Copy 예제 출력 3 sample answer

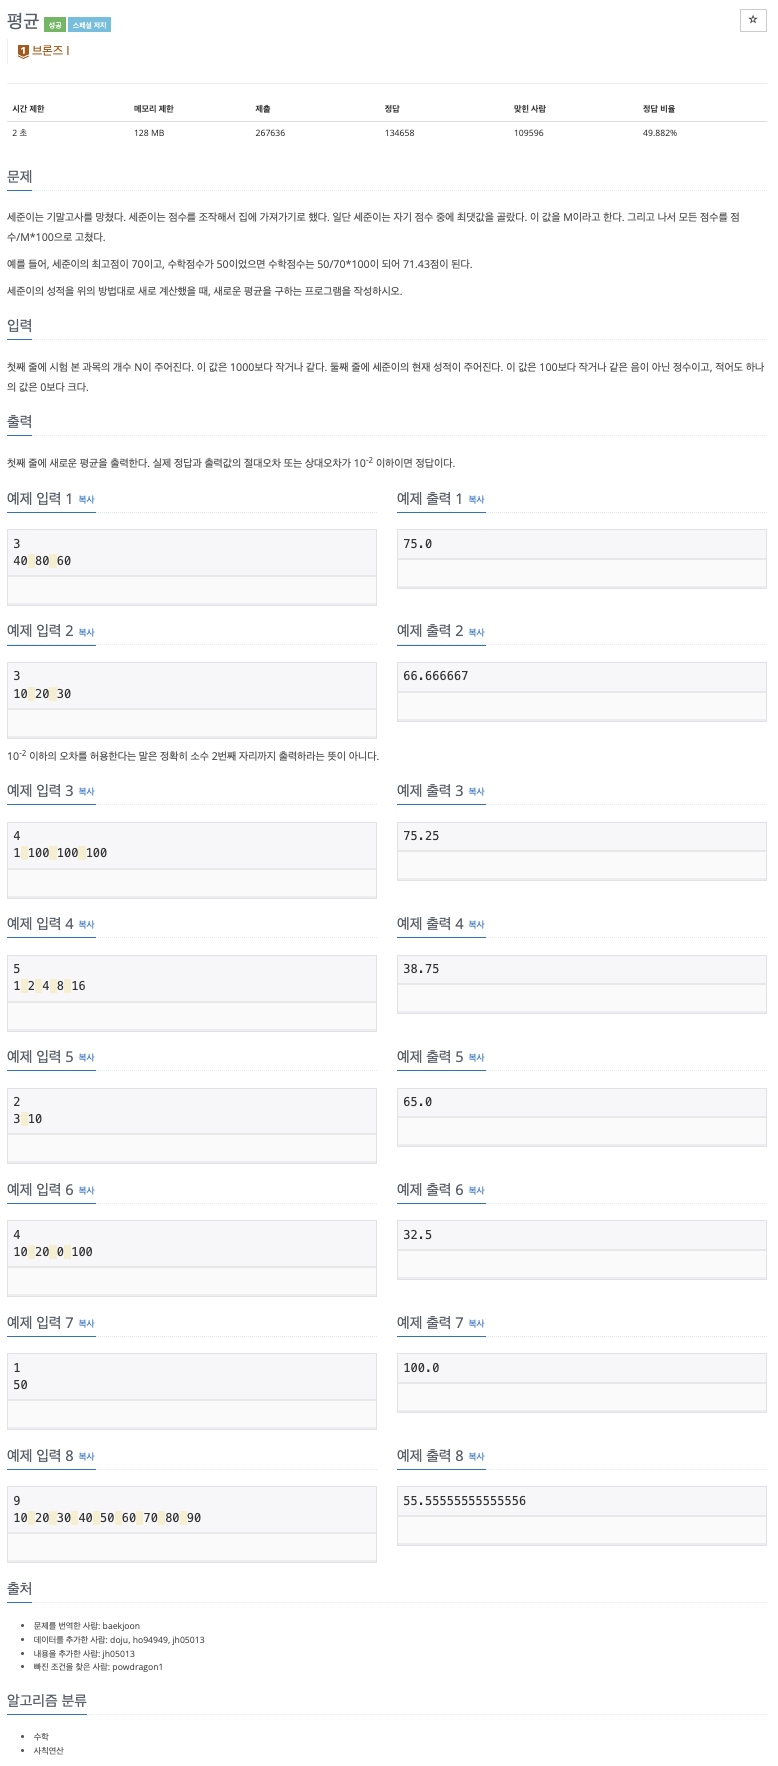[x=476, y=791]
